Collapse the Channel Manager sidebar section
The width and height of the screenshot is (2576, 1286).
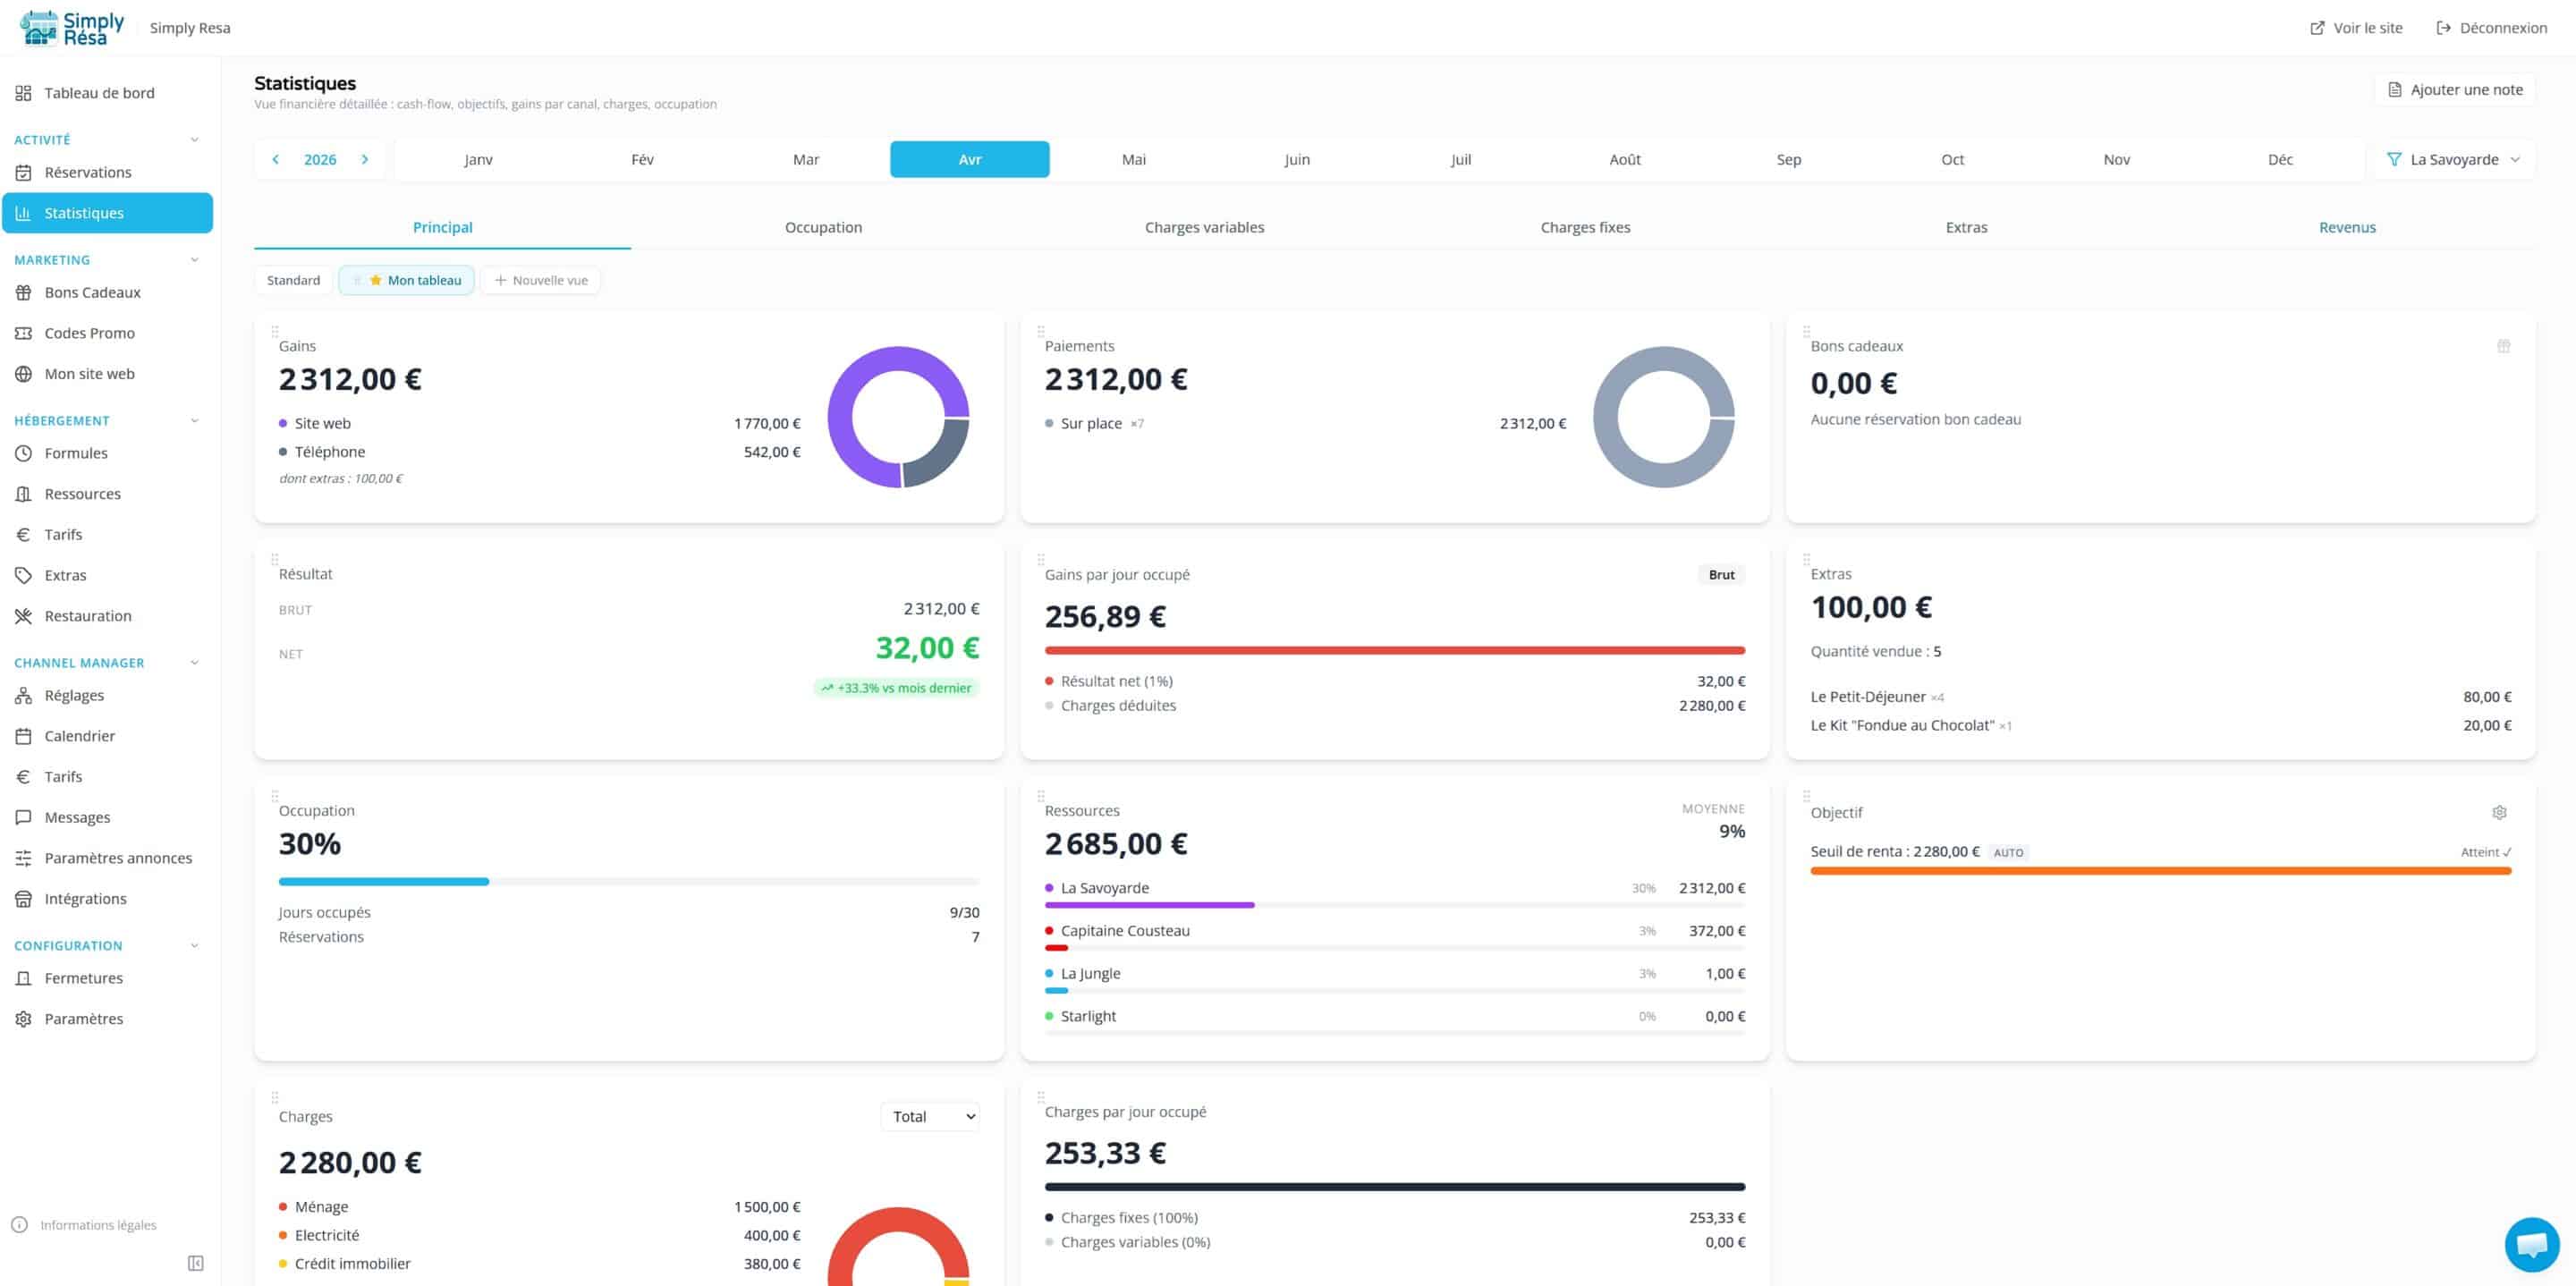click(x=194, y=663)
